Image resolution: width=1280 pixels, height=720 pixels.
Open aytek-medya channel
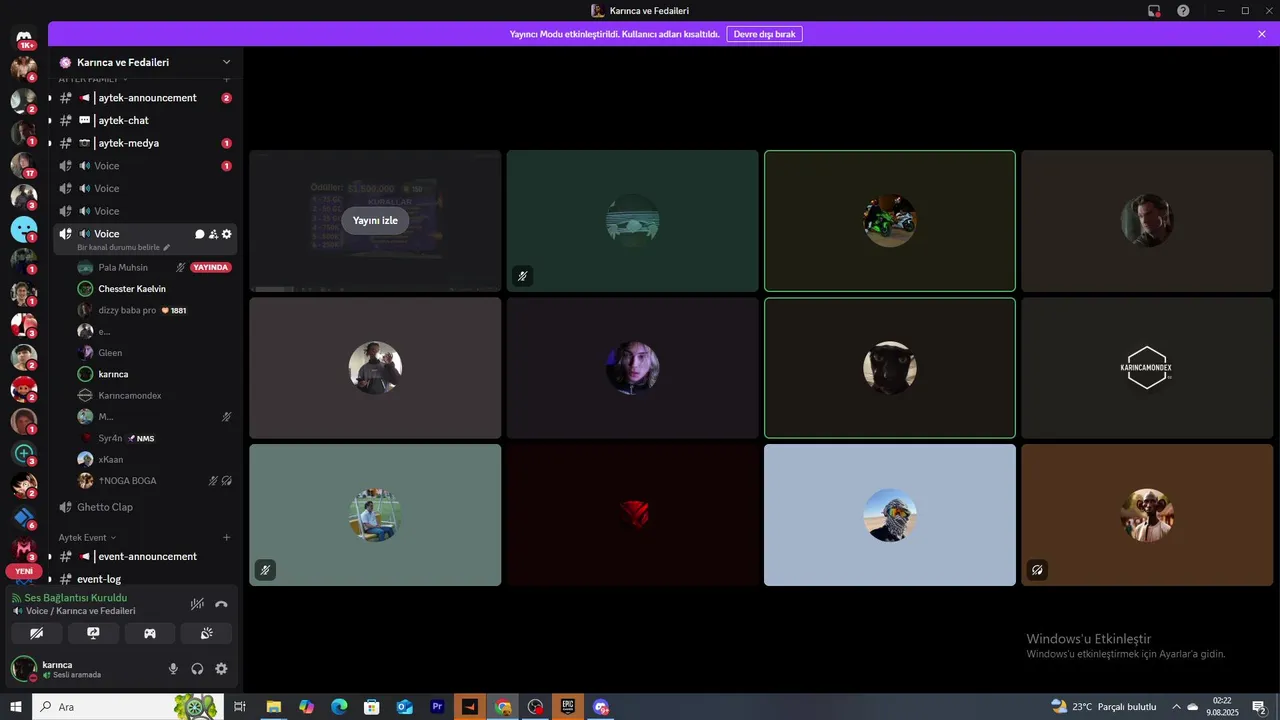[x=145, y=143]
